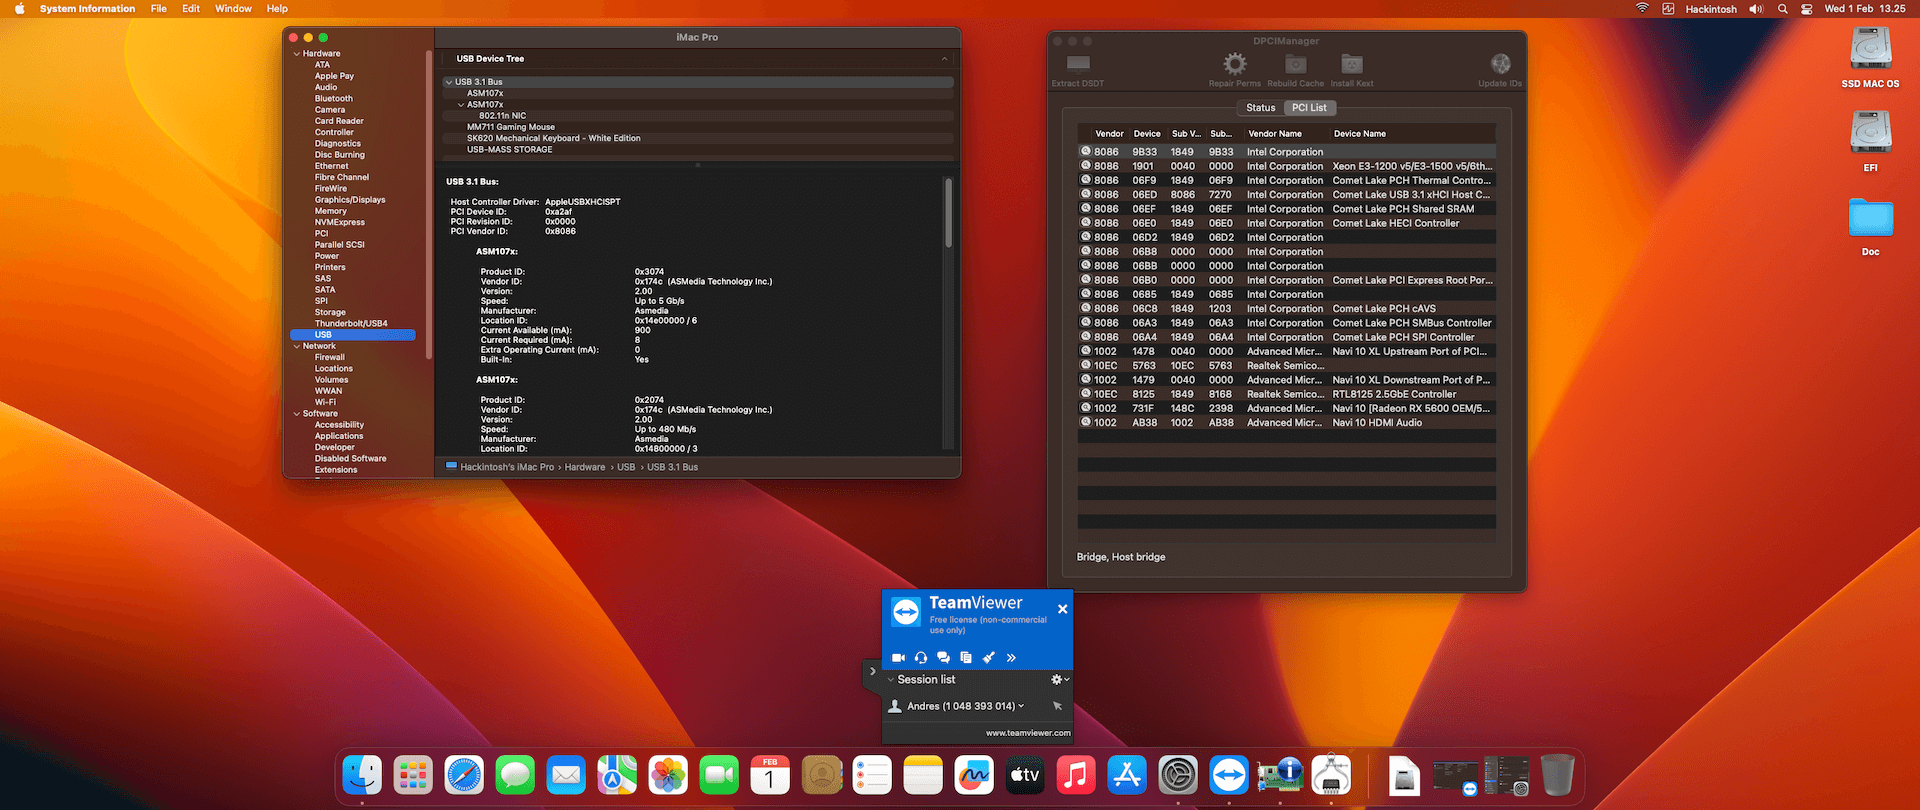Viewport: 1920px width, 810px height.
Task: Start video in TeamViewer panel
Action: [x=898, y=658]
